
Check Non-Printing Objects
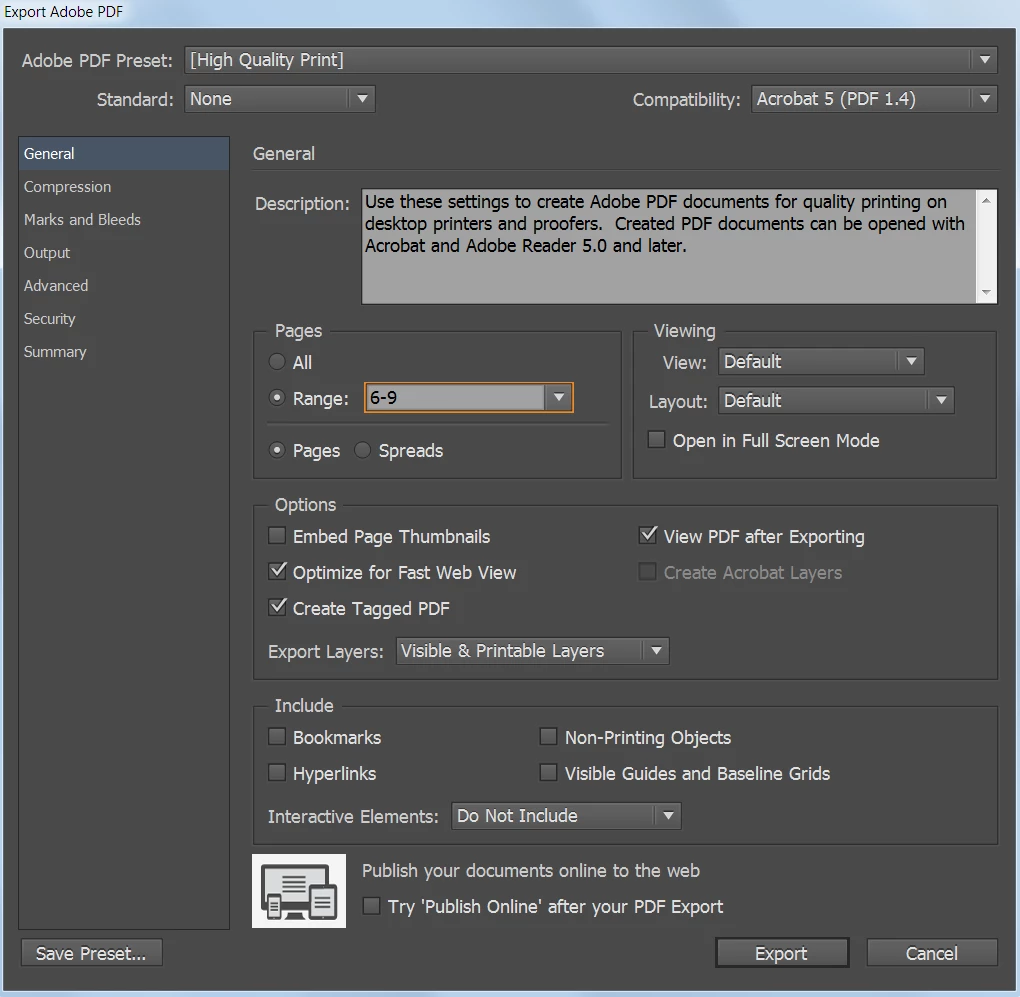pos(548,736)
